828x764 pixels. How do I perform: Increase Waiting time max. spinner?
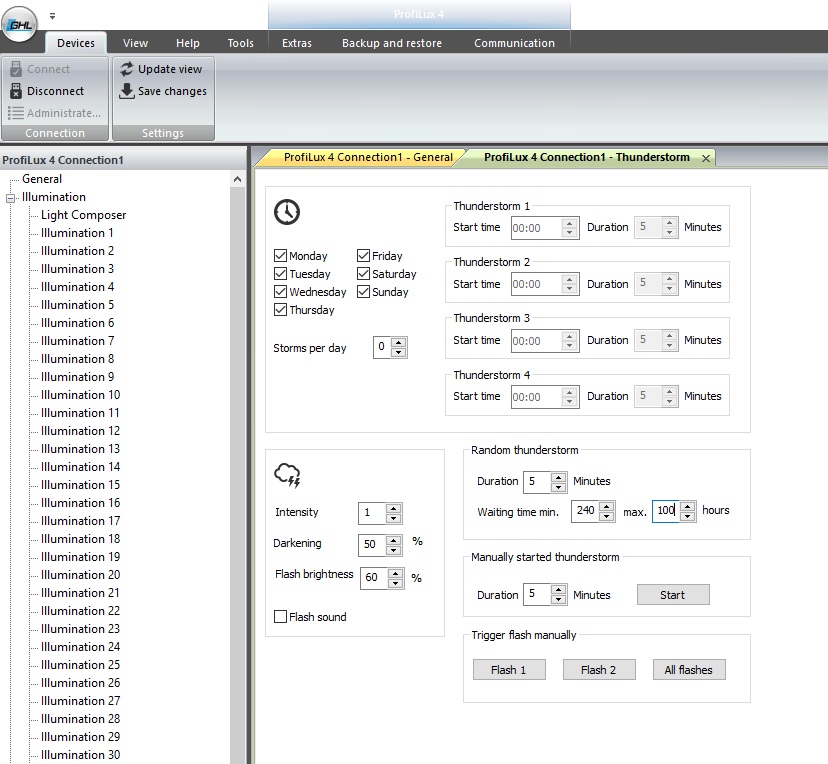[x=688, y=506]
